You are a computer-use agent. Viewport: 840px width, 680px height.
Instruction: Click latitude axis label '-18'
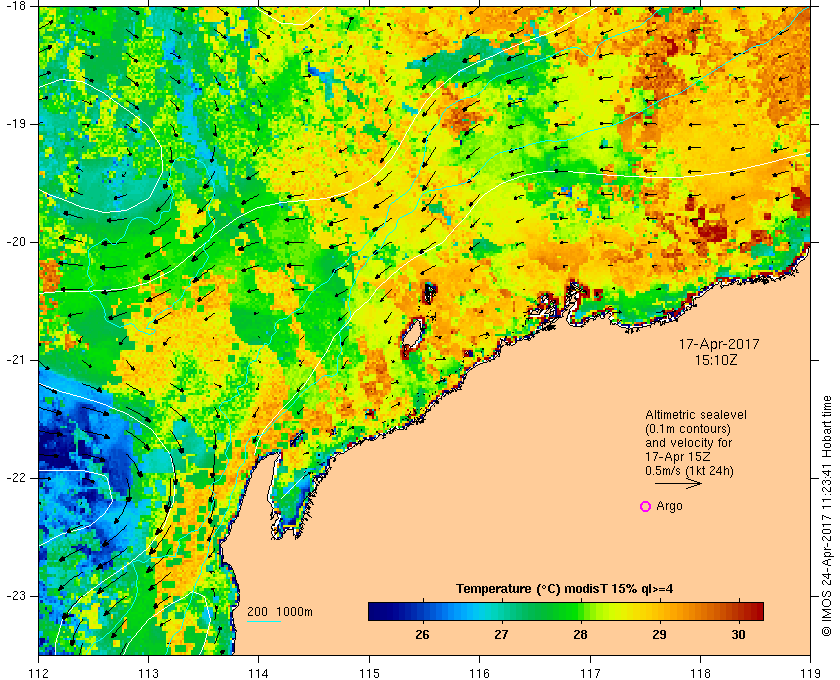[15, 4]
